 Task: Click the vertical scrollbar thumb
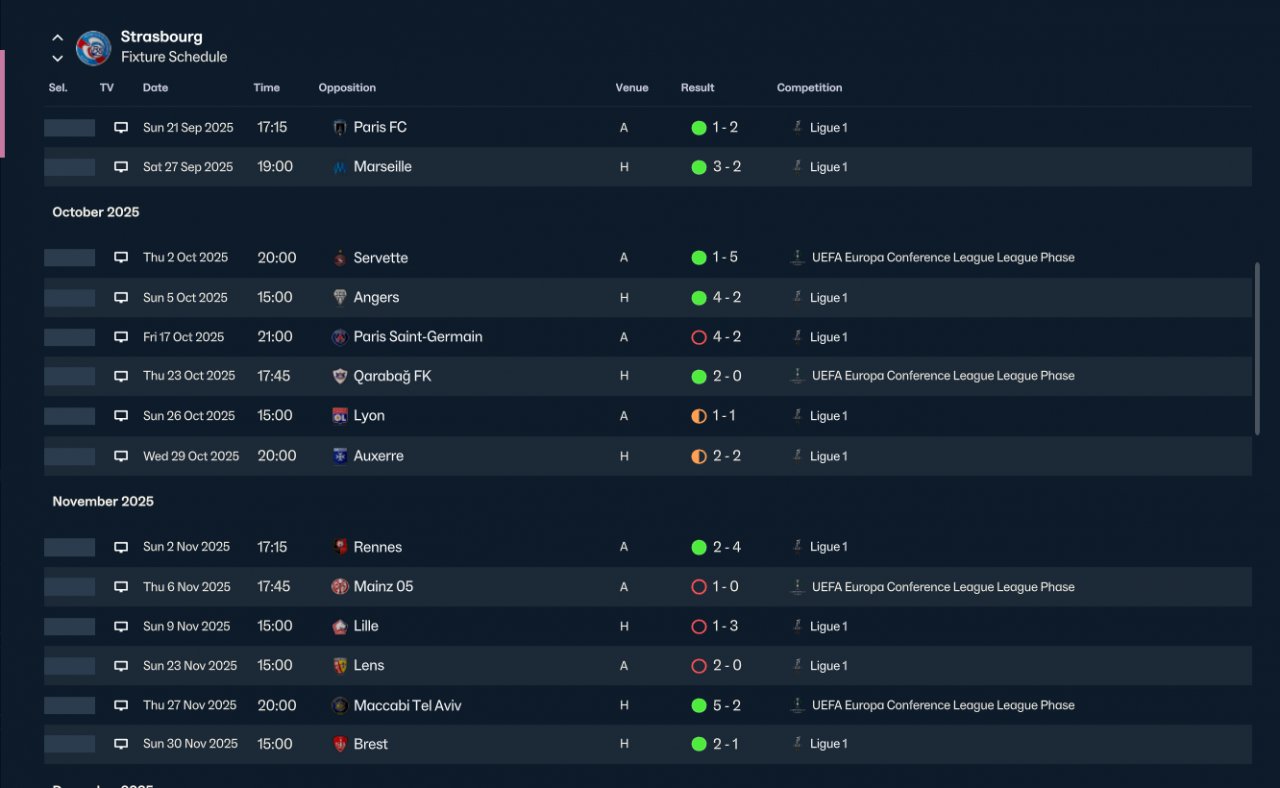tap(1258, 349)
